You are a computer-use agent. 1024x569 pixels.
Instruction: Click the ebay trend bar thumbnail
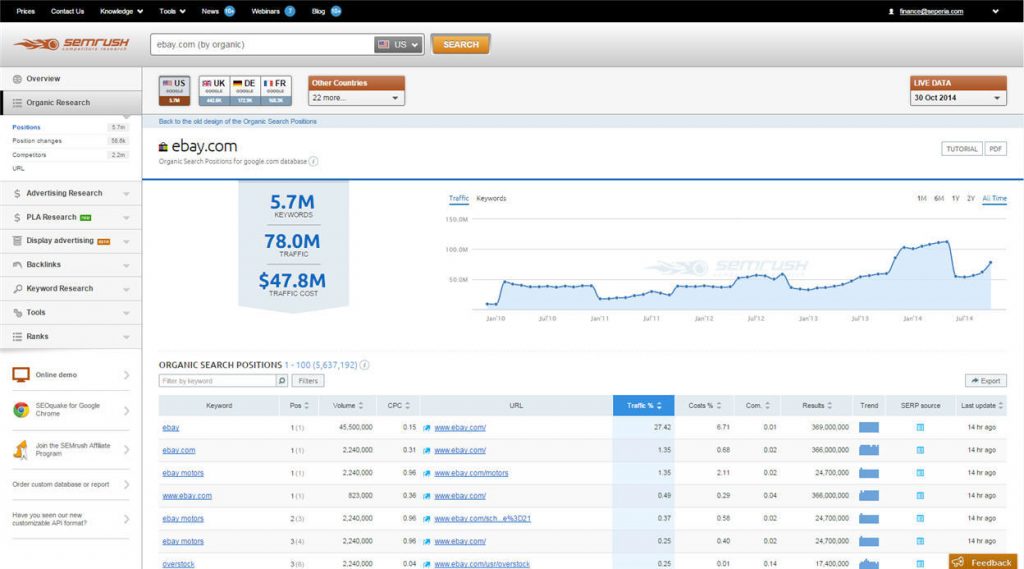pyautogui.click(x=868, y=427)
